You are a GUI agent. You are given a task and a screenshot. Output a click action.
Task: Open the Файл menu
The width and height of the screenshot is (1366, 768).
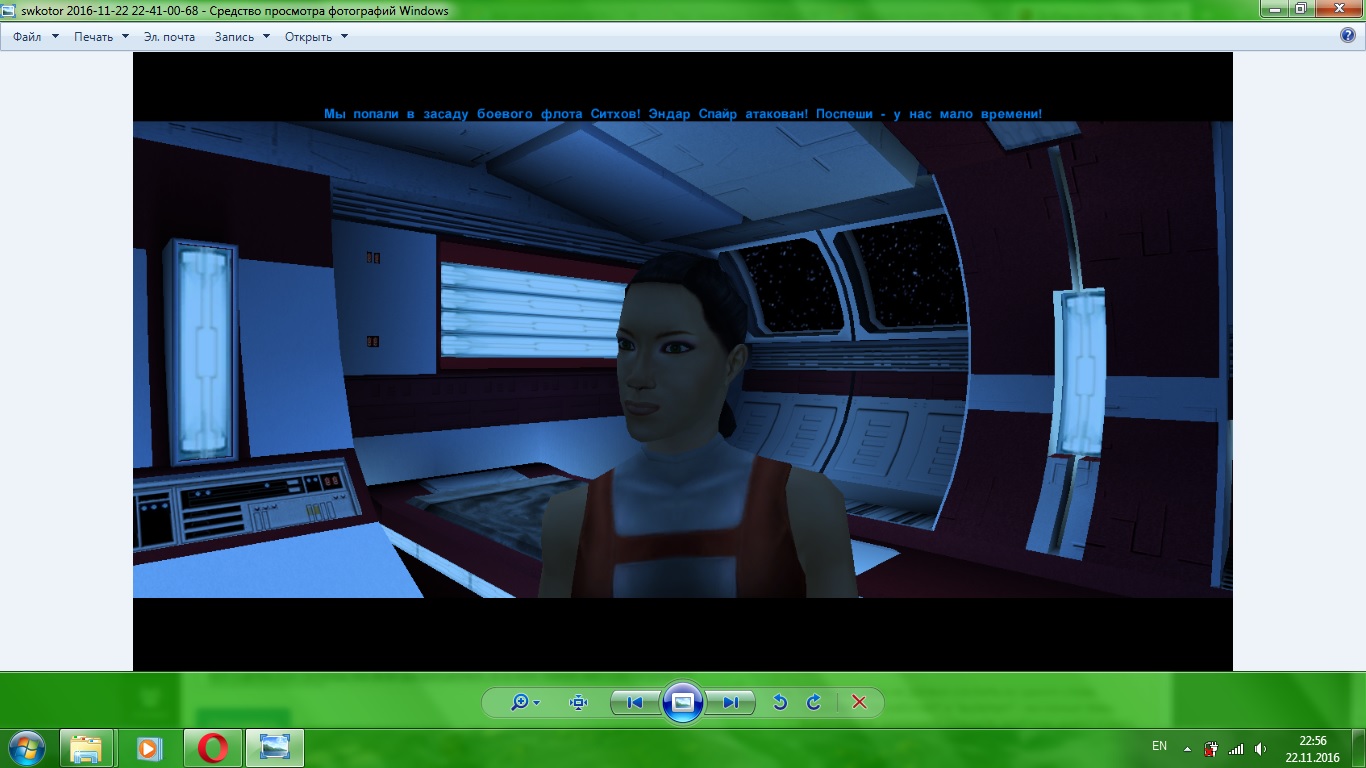[x=36, y=36]
